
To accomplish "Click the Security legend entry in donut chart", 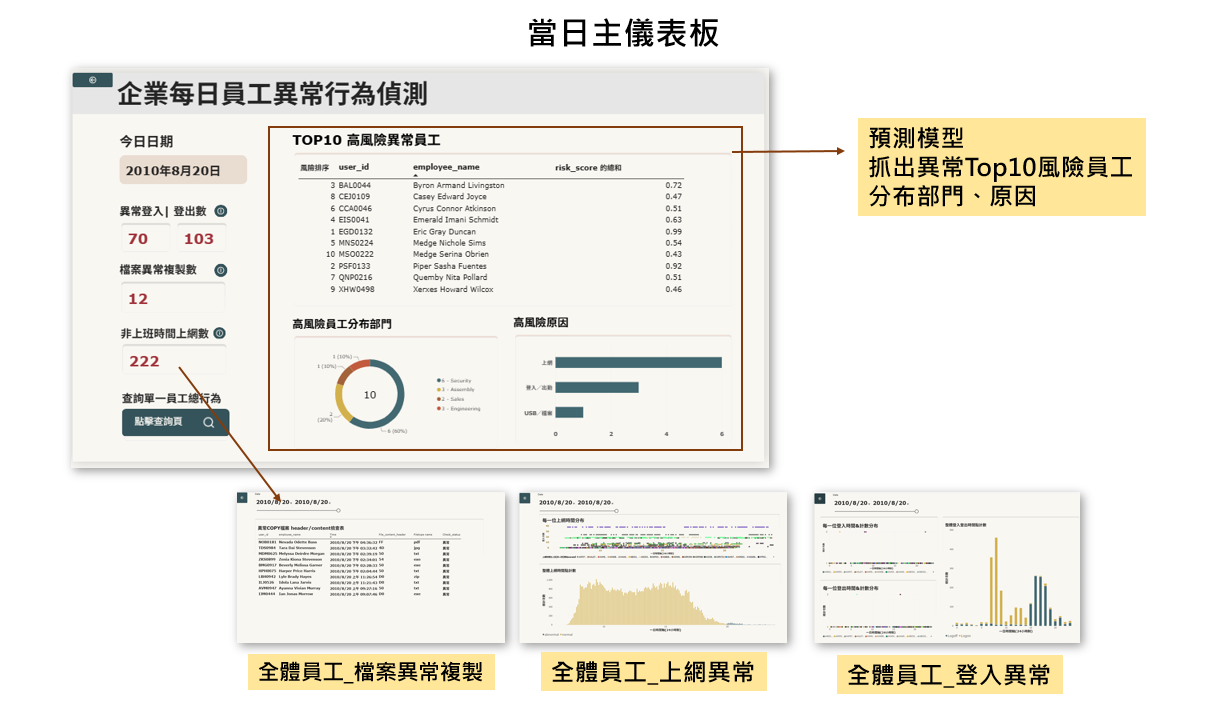I will [455, 381].
